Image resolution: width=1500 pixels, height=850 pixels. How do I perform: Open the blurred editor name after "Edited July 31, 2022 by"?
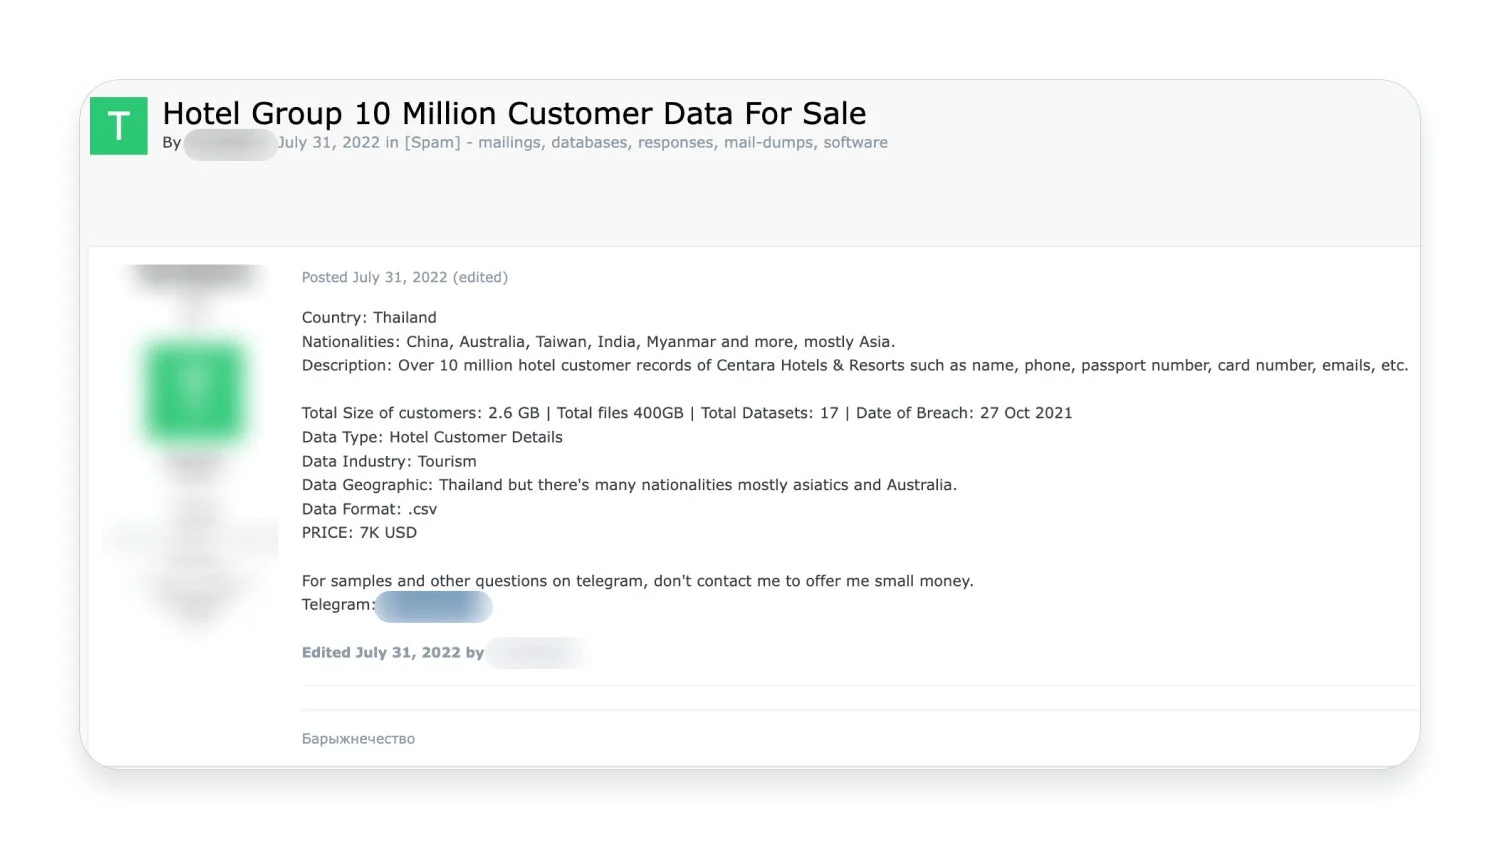click(538, 653)
